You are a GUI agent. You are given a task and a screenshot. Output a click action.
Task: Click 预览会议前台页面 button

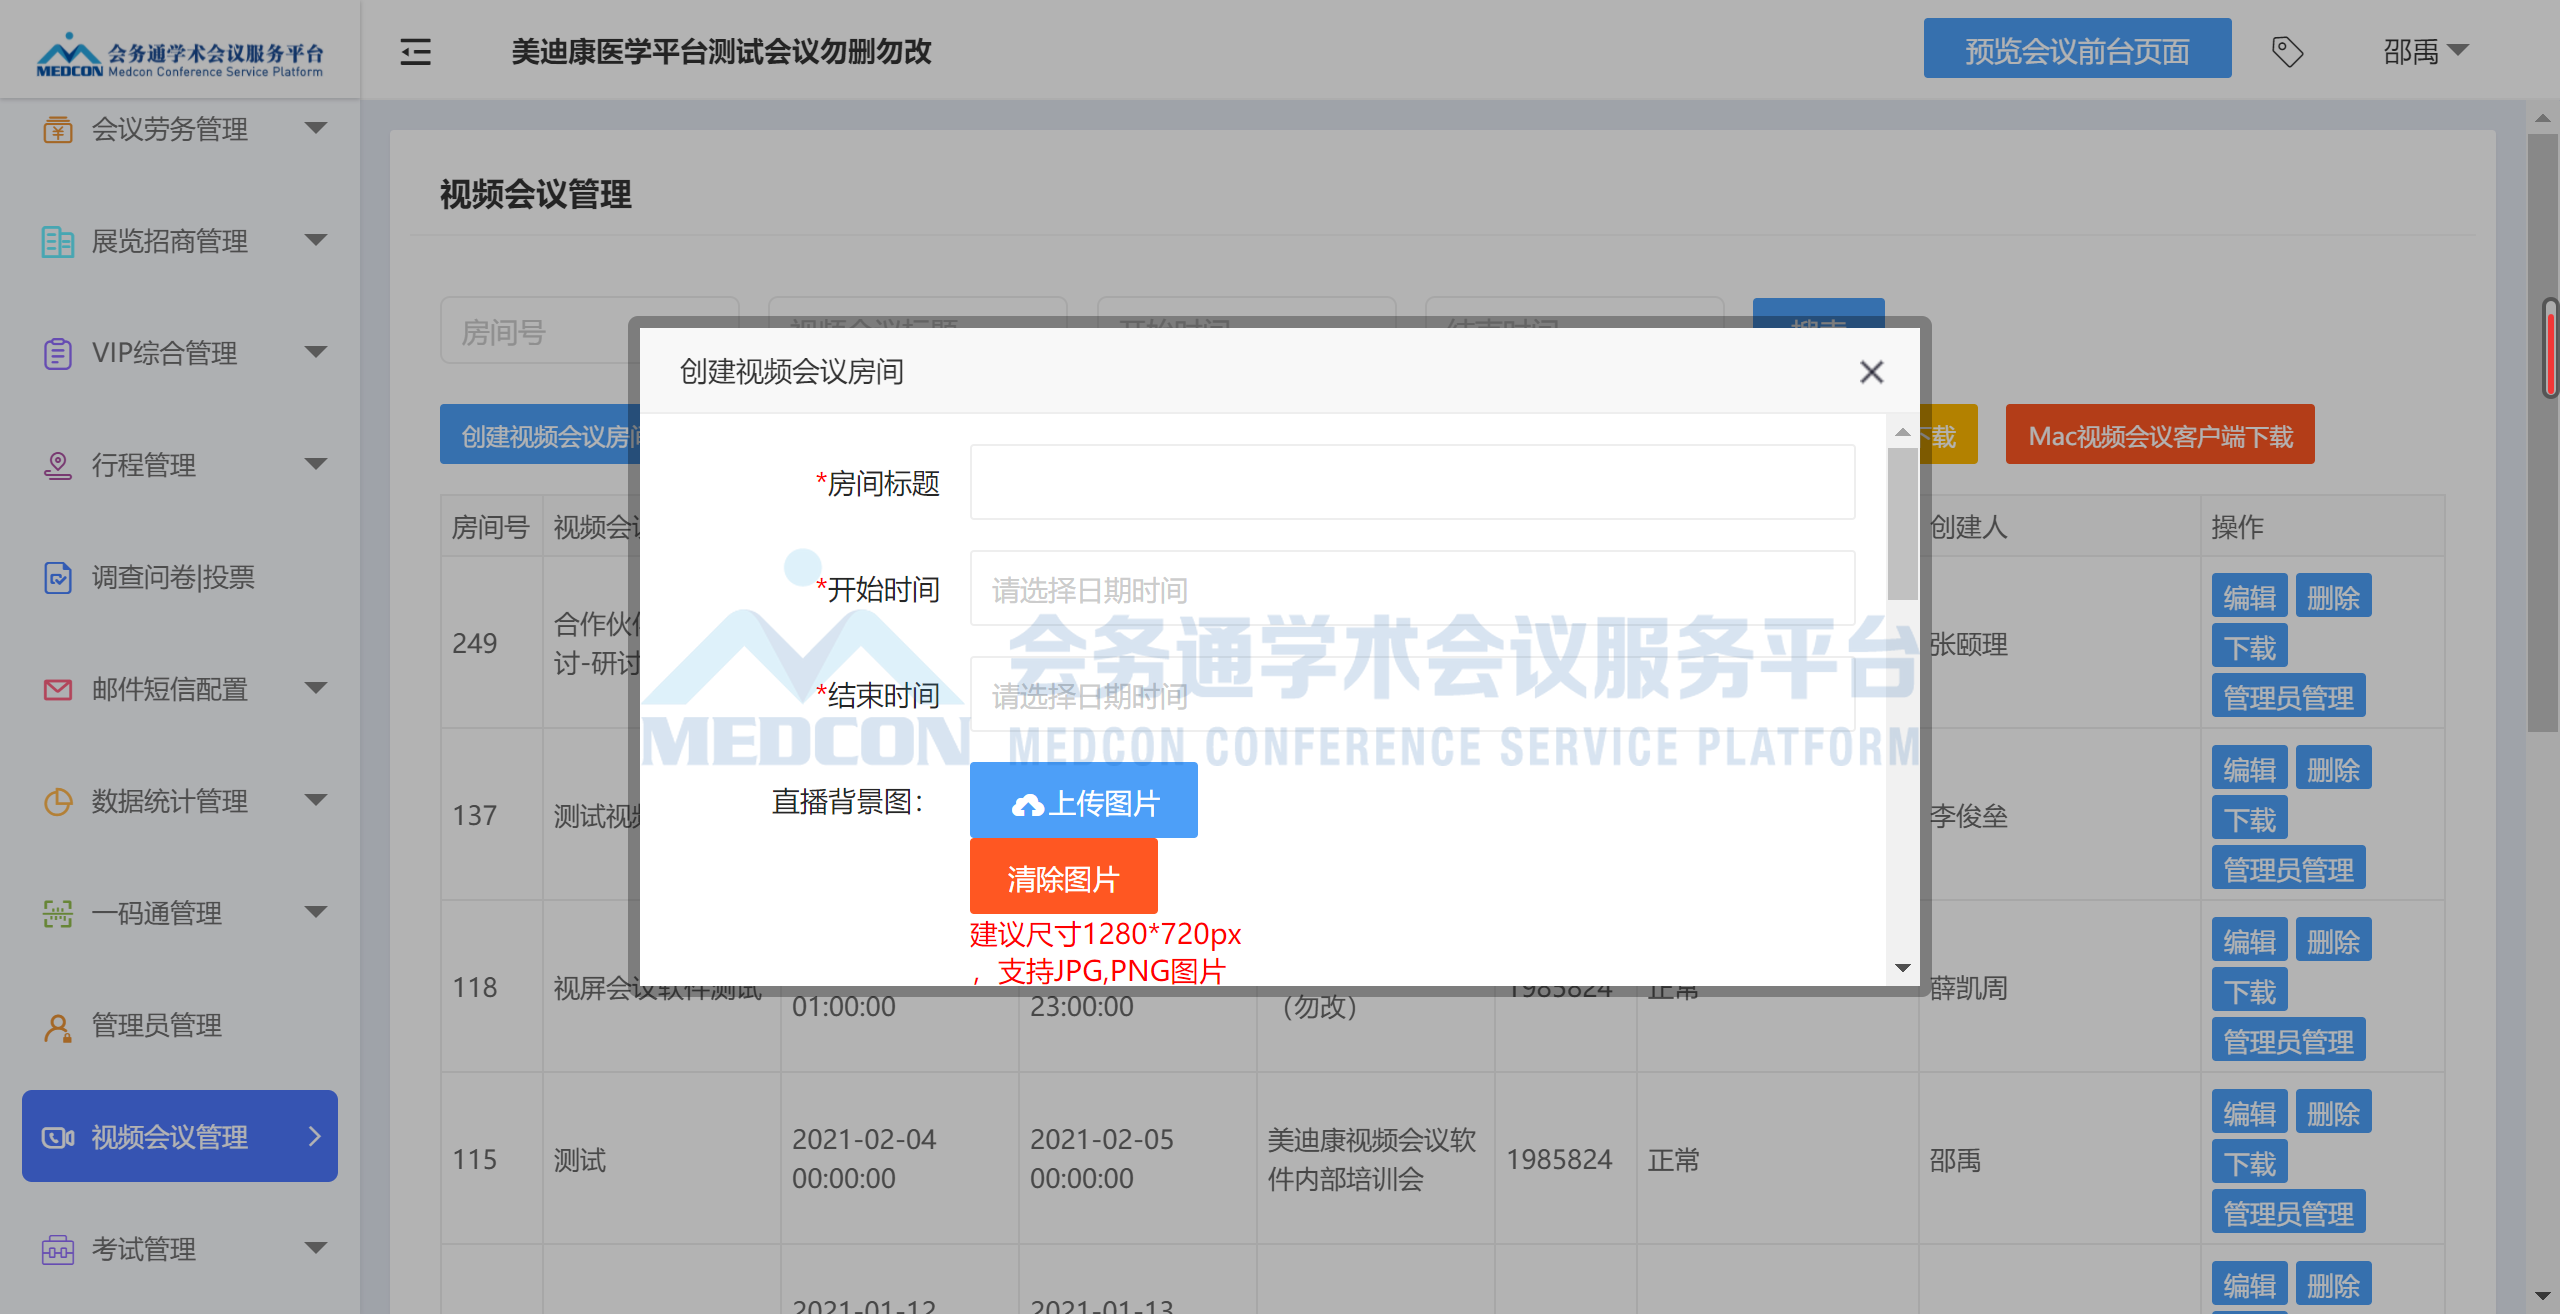click(x=2077, y=48)
